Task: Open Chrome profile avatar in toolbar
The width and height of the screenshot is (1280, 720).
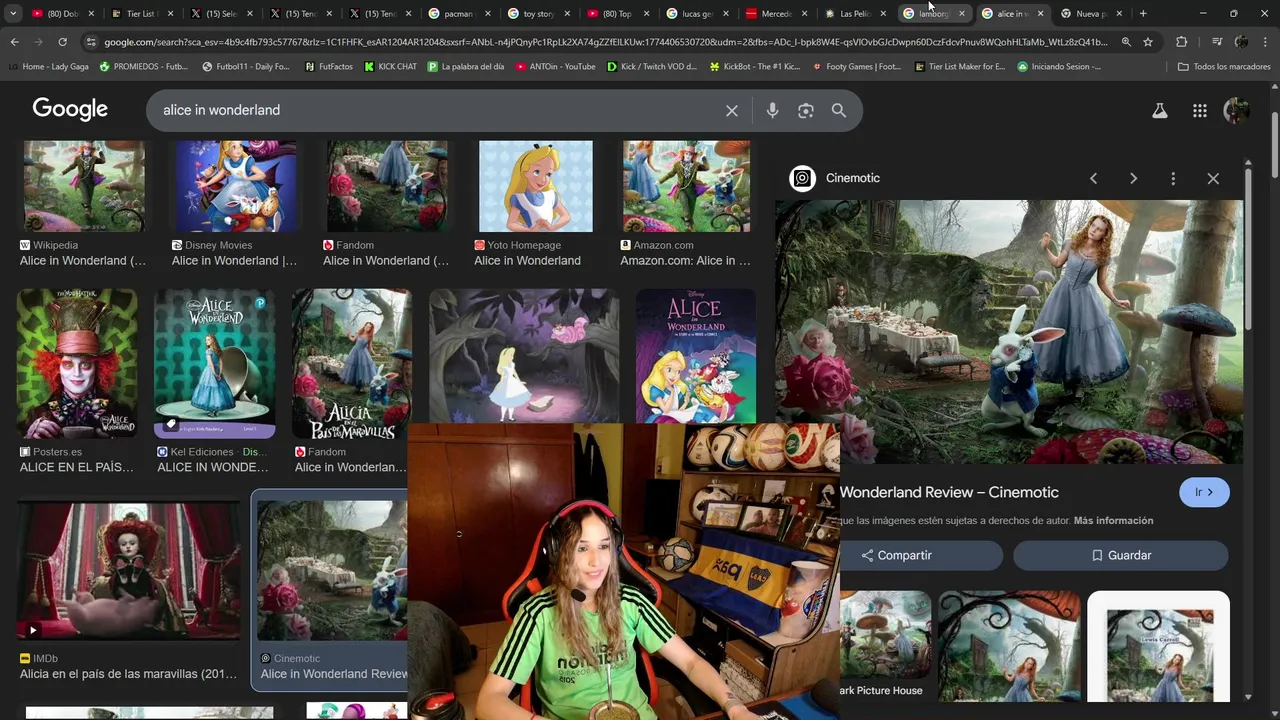Action: 1241,42
